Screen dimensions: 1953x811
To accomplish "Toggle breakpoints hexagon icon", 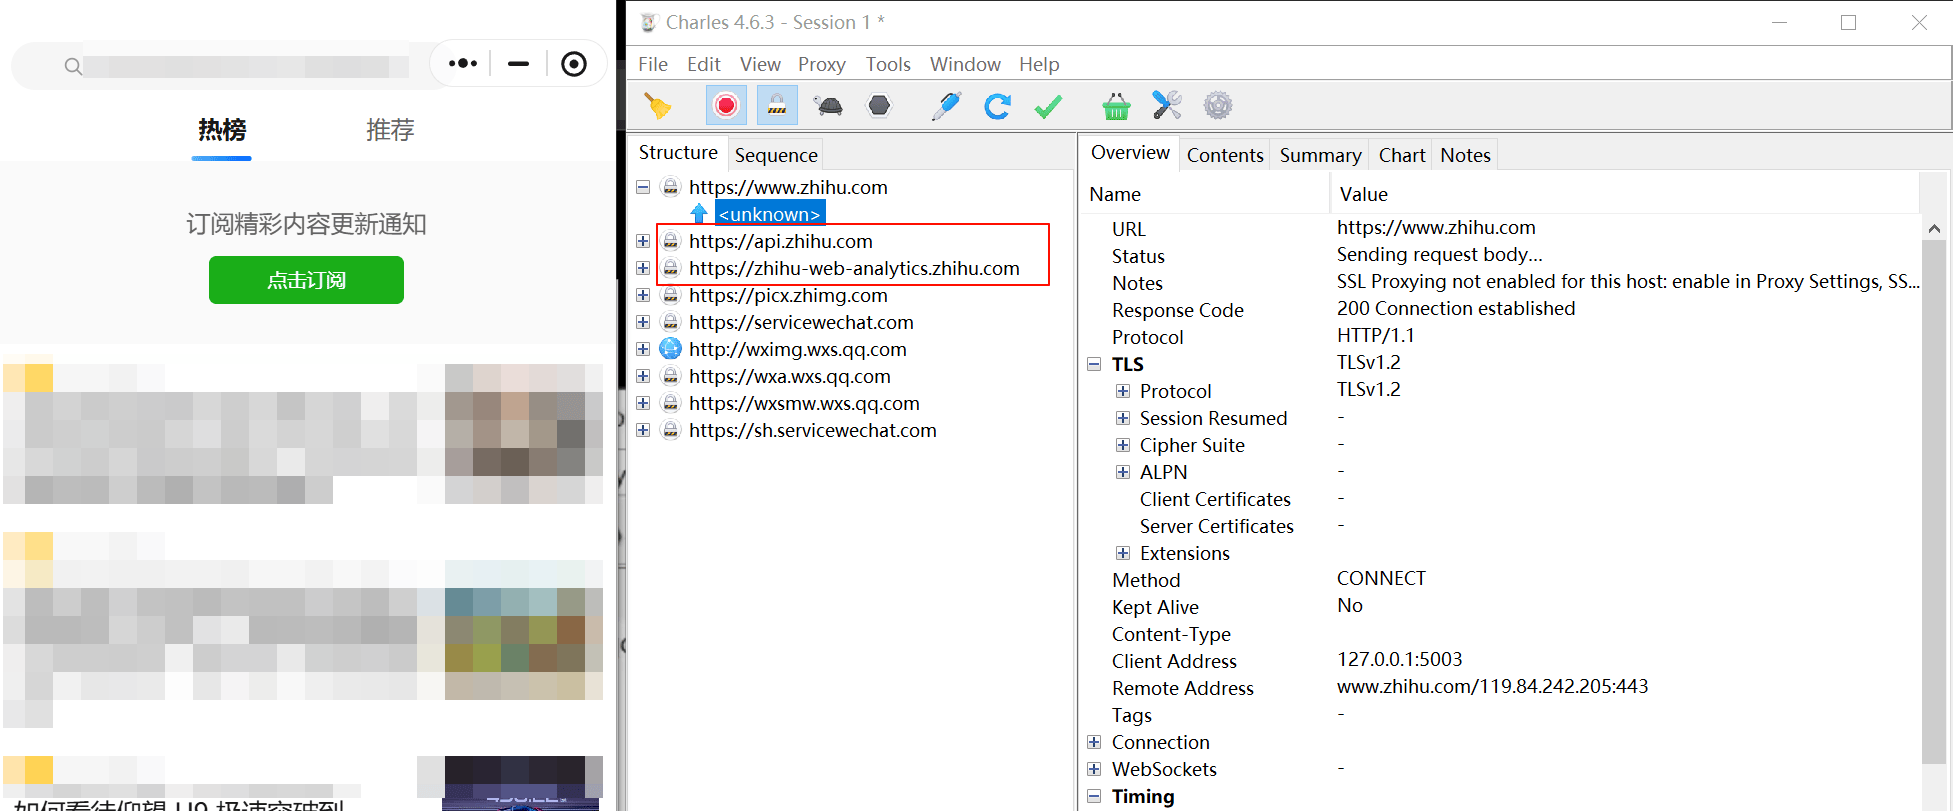I will [x=879, y=105].
